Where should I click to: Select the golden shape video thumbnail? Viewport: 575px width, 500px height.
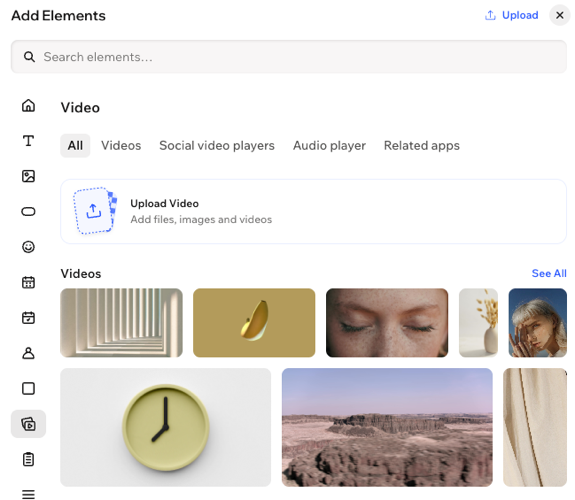[x=254, y=323]
